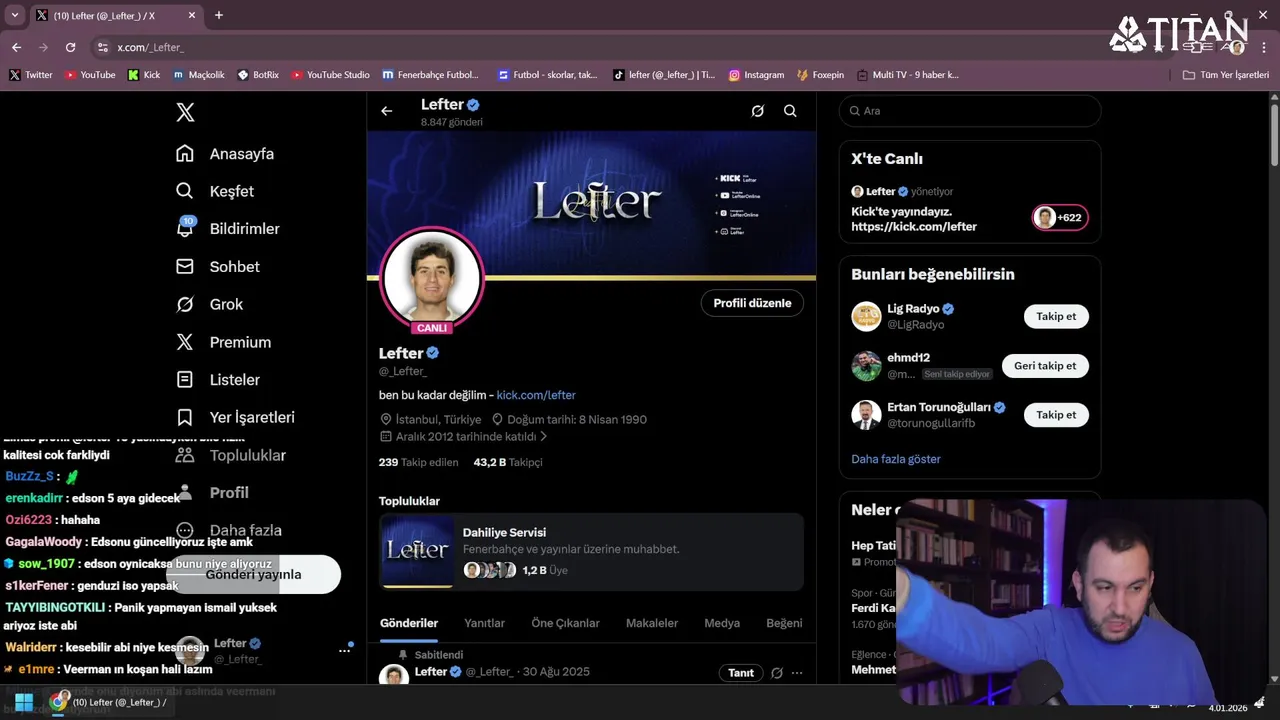Select Gönderiler tab
The width and height of the screenshot is (1280, 720).
(409, 623)
